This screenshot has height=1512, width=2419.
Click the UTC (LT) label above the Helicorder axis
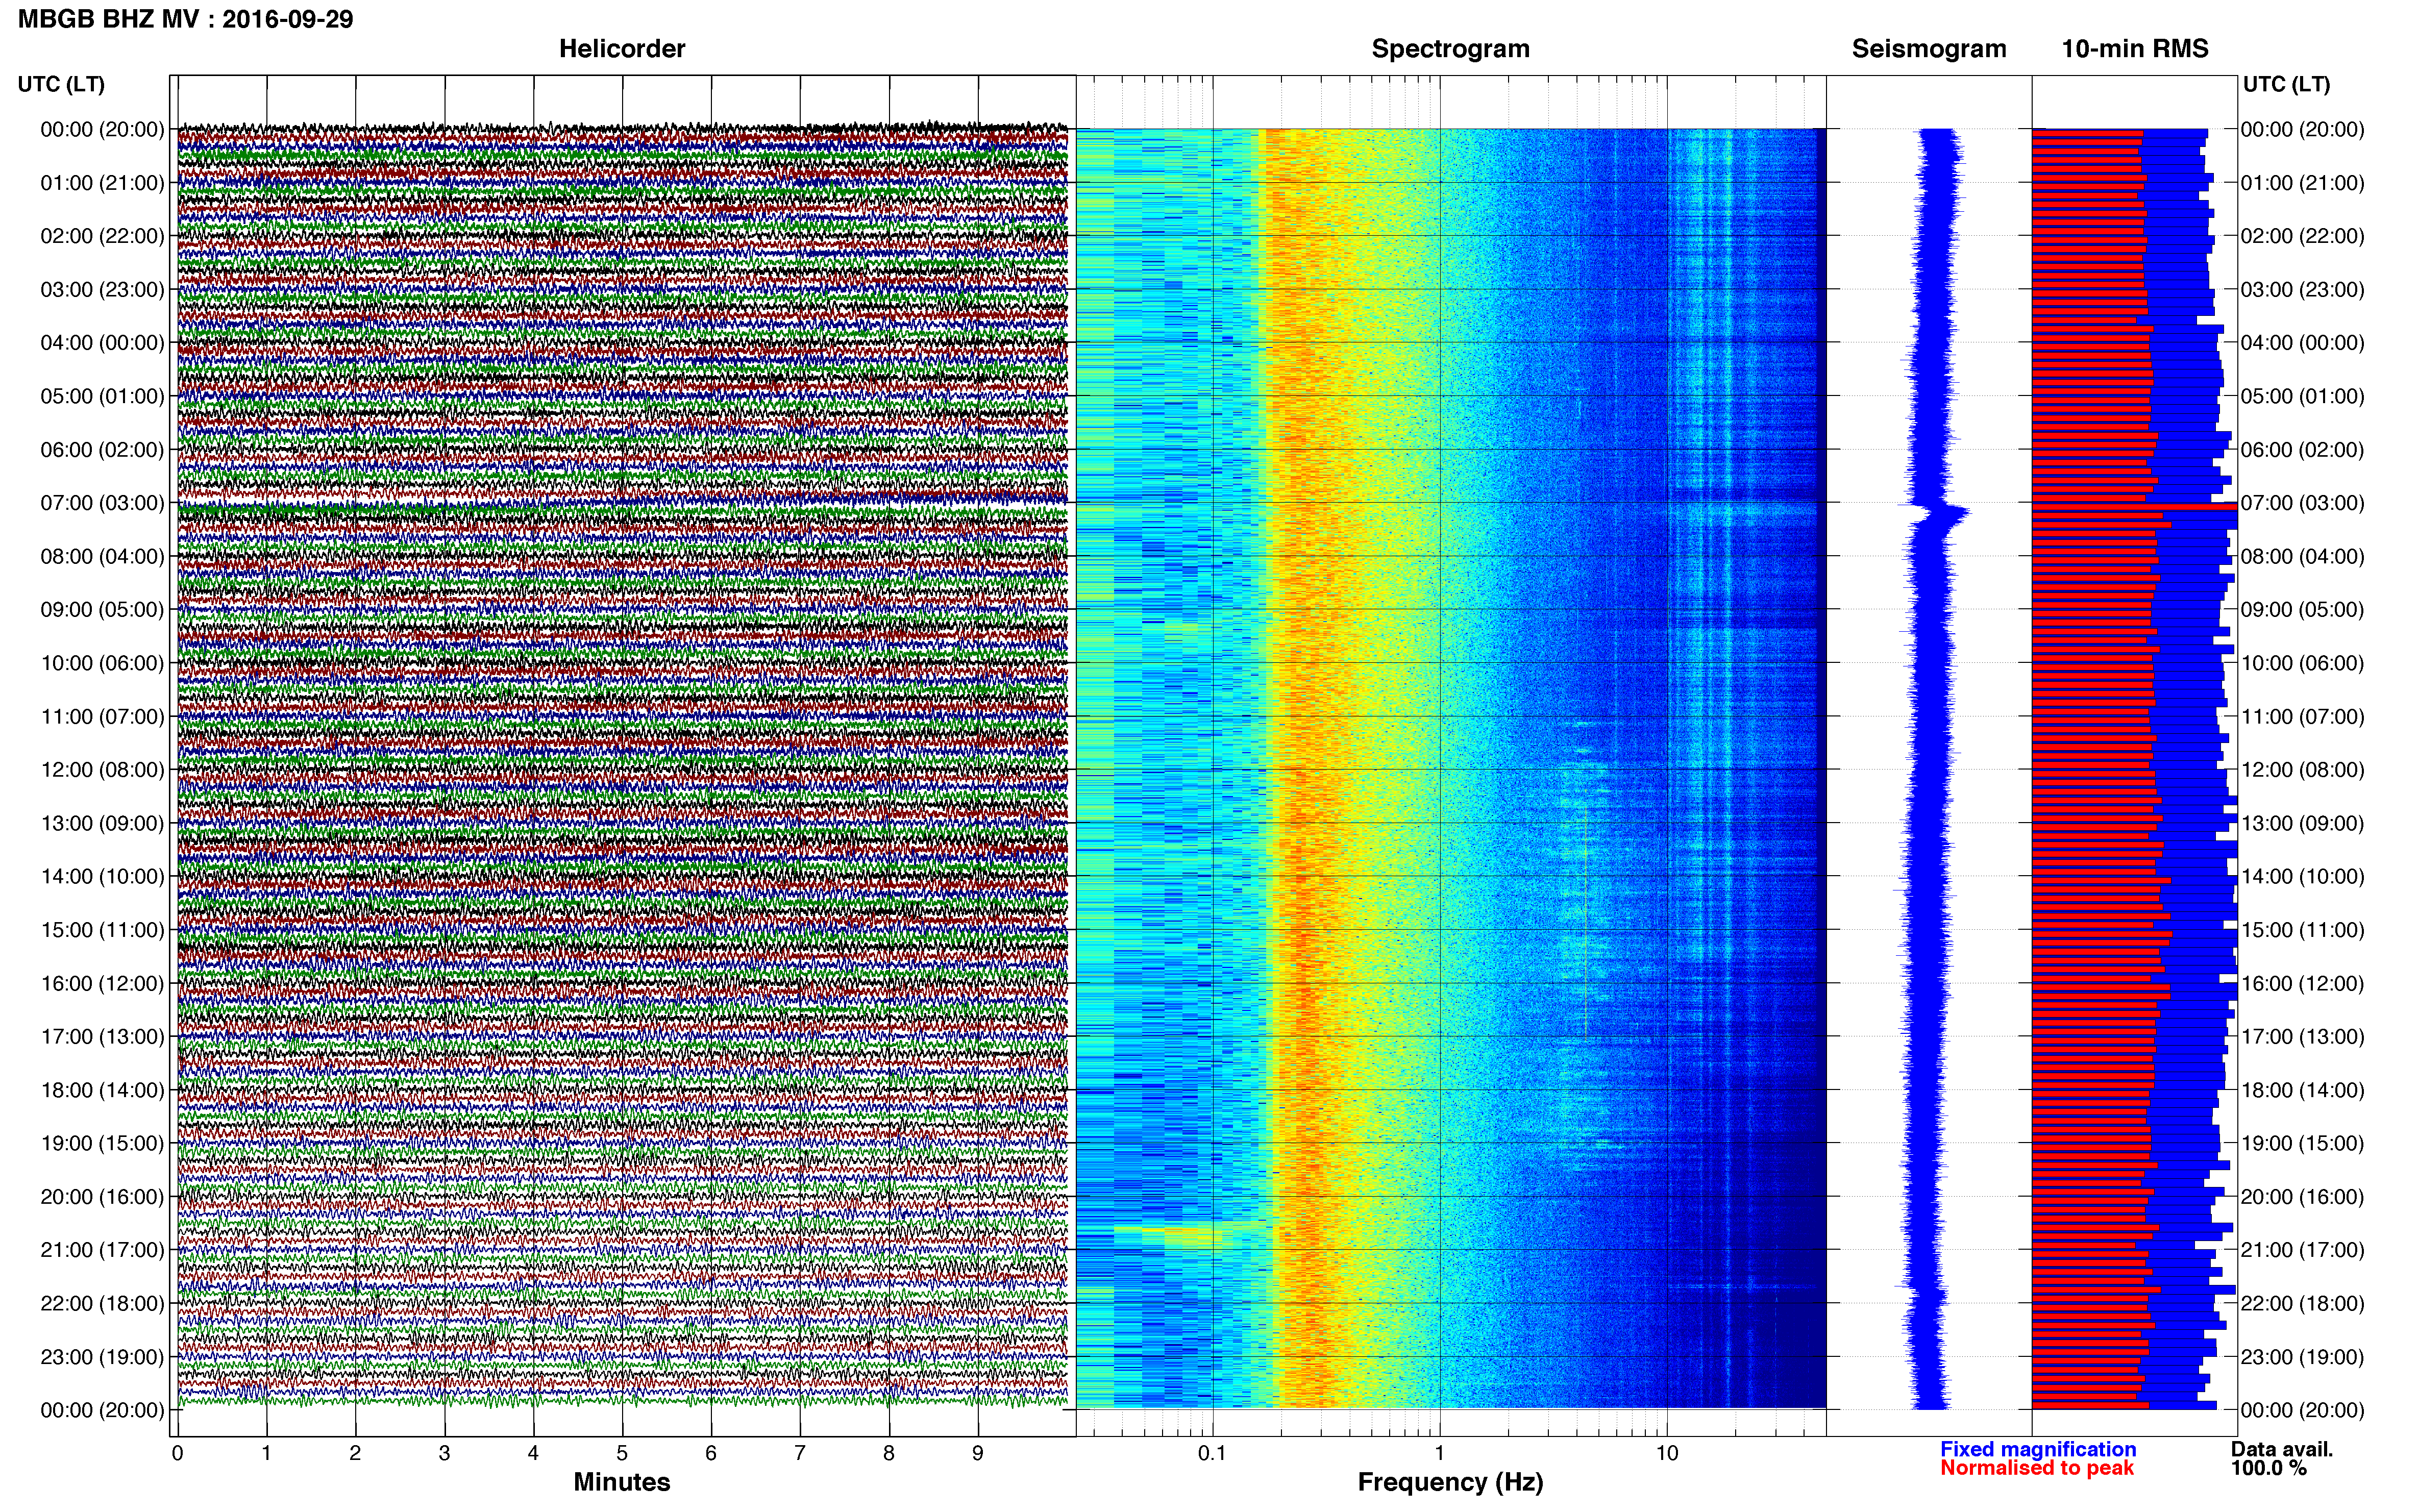point(61,84)
